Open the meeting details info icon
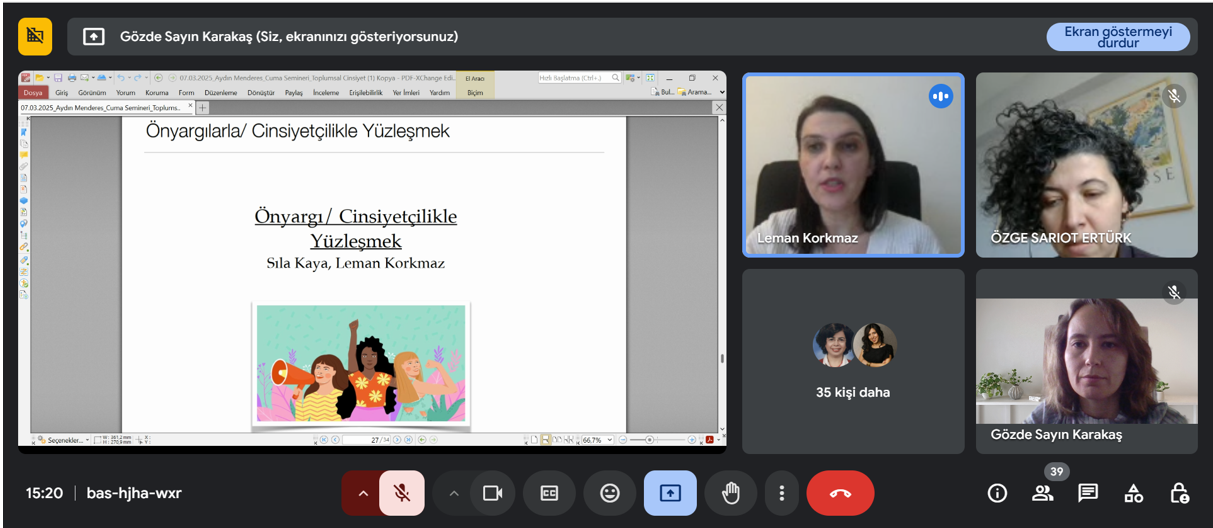The width and height of the screenshot is (1213, 528). [x=997, y=493]
